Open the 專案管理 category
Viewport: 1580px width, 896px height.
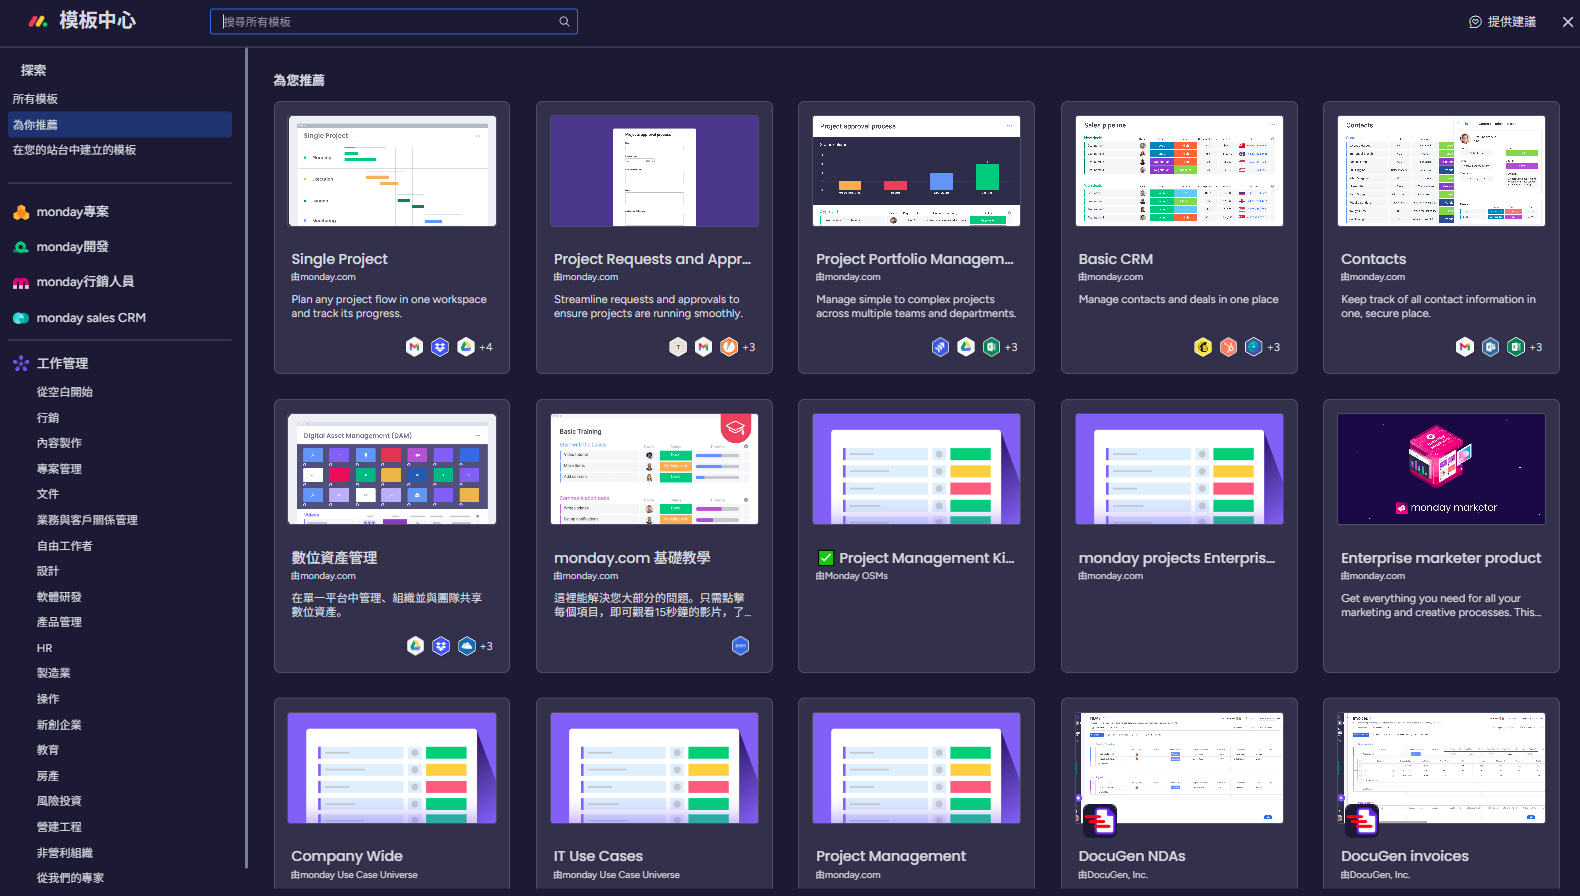pos(59,469)
